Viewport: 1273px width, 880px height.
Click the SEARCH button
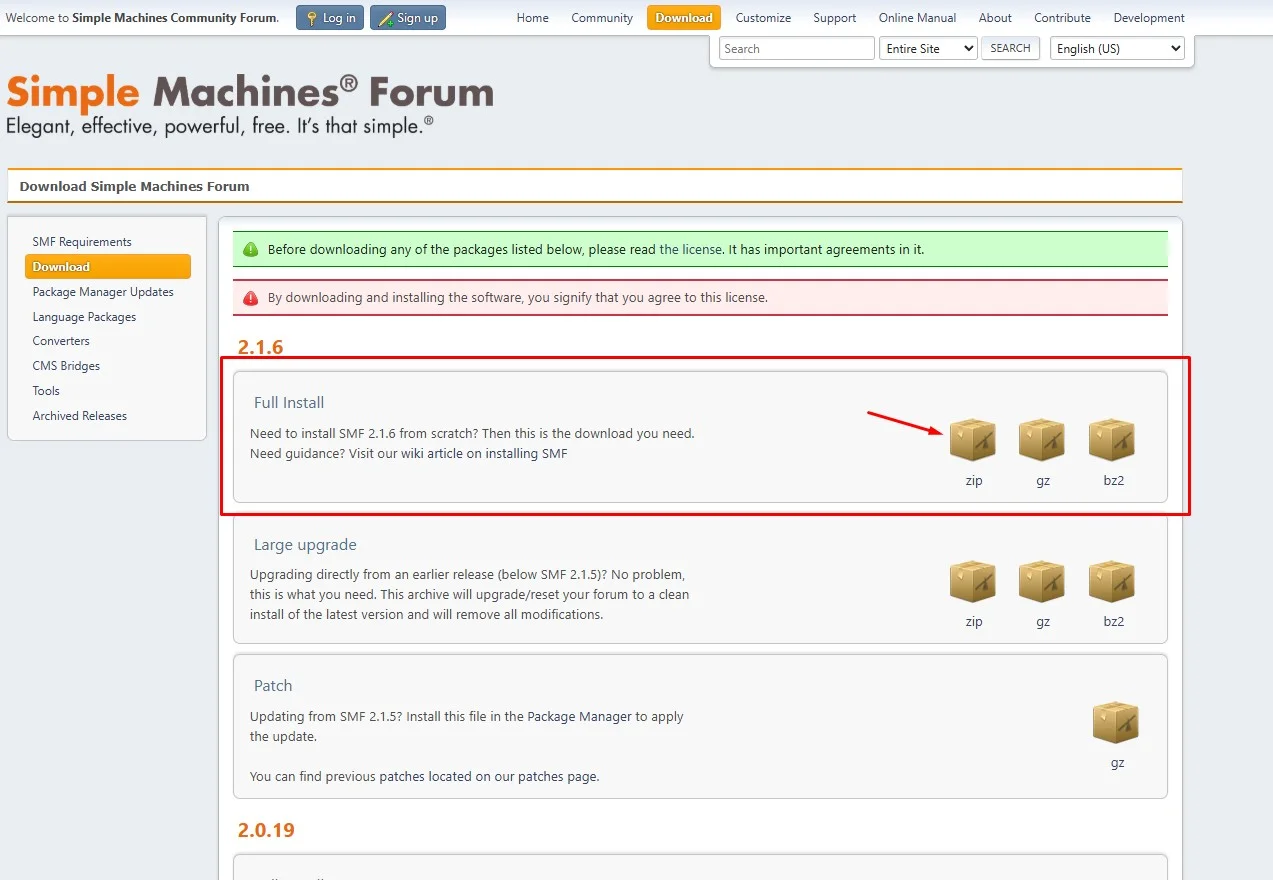point(1010,48)
